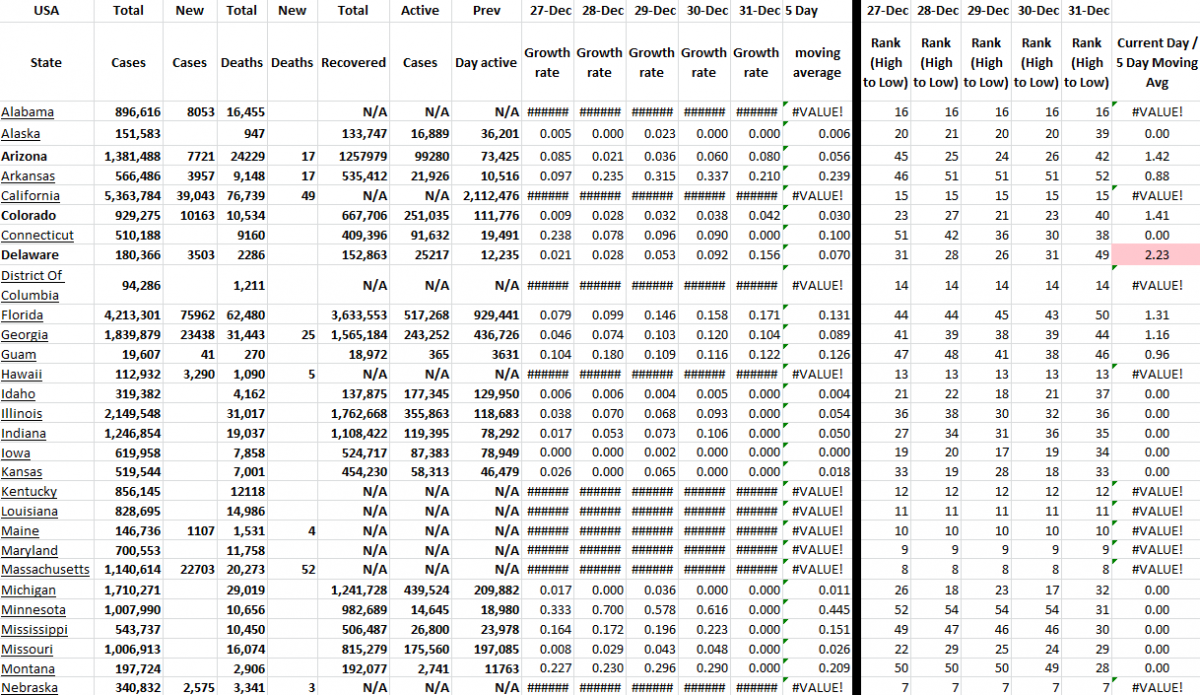
Task: Open the Michigan state link
Action: click(x=28, y=589)
